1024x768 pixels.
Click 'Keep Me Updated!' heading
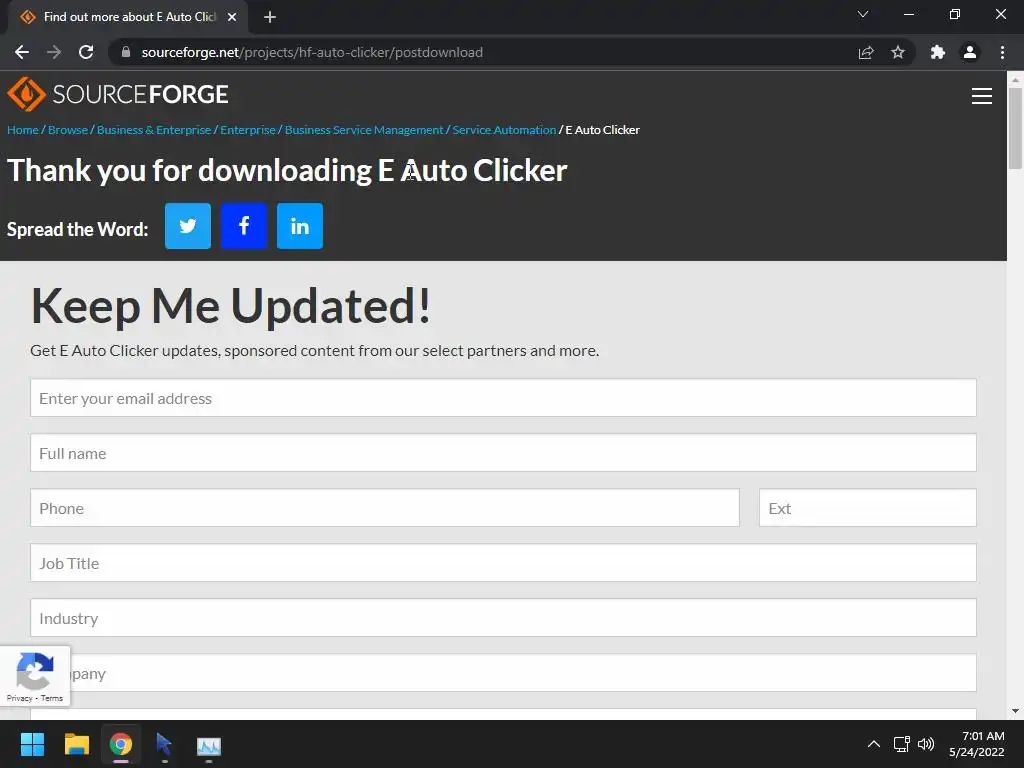click(x=231, y=306)
